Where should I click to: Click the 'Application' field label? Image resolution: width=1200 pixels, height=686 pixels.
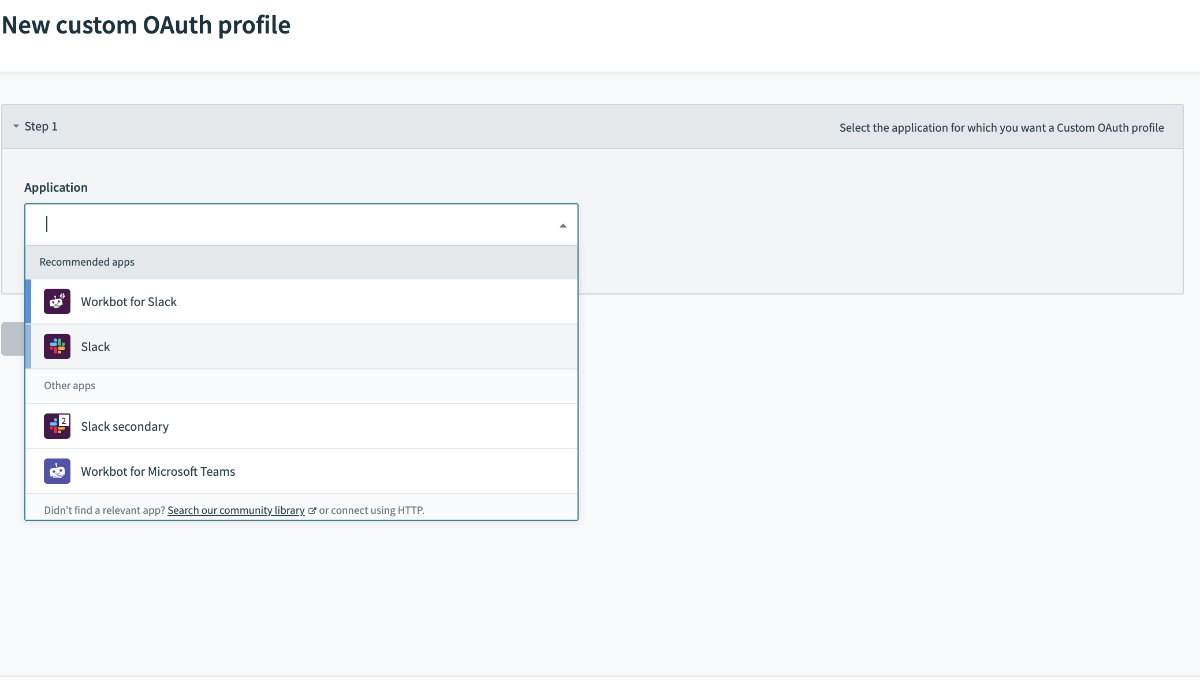[x=56, y=188]
